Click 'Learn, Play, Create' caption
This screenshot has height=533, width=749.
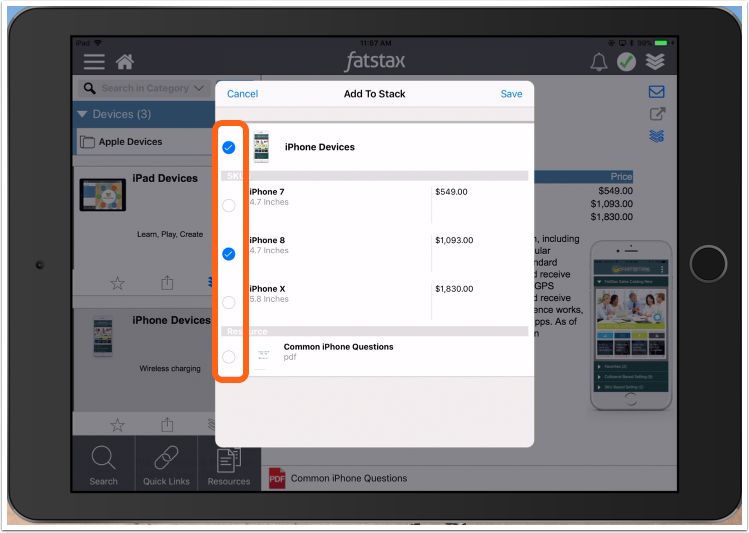coord(170,234)
